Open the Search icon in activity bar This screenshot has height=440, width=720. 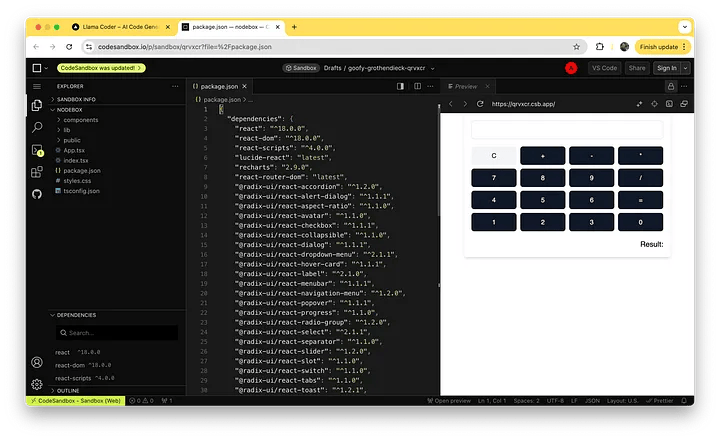click(x=37, y=127)
